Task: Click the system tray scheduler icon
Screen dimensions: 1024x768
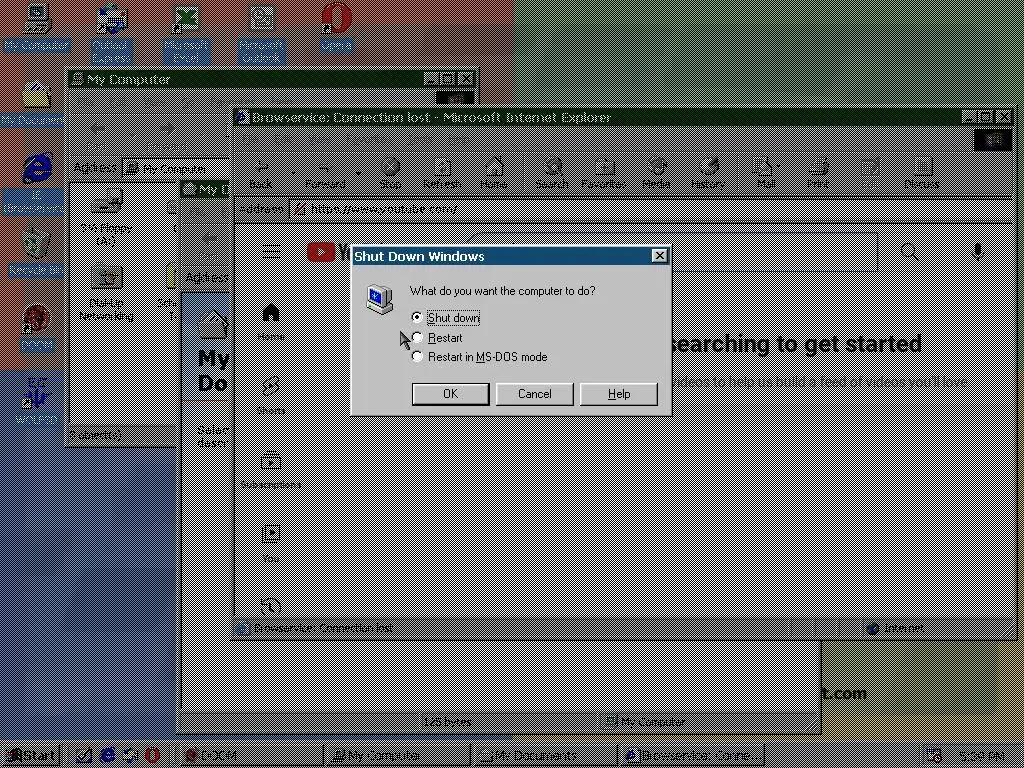Action: tap(934, 756)
